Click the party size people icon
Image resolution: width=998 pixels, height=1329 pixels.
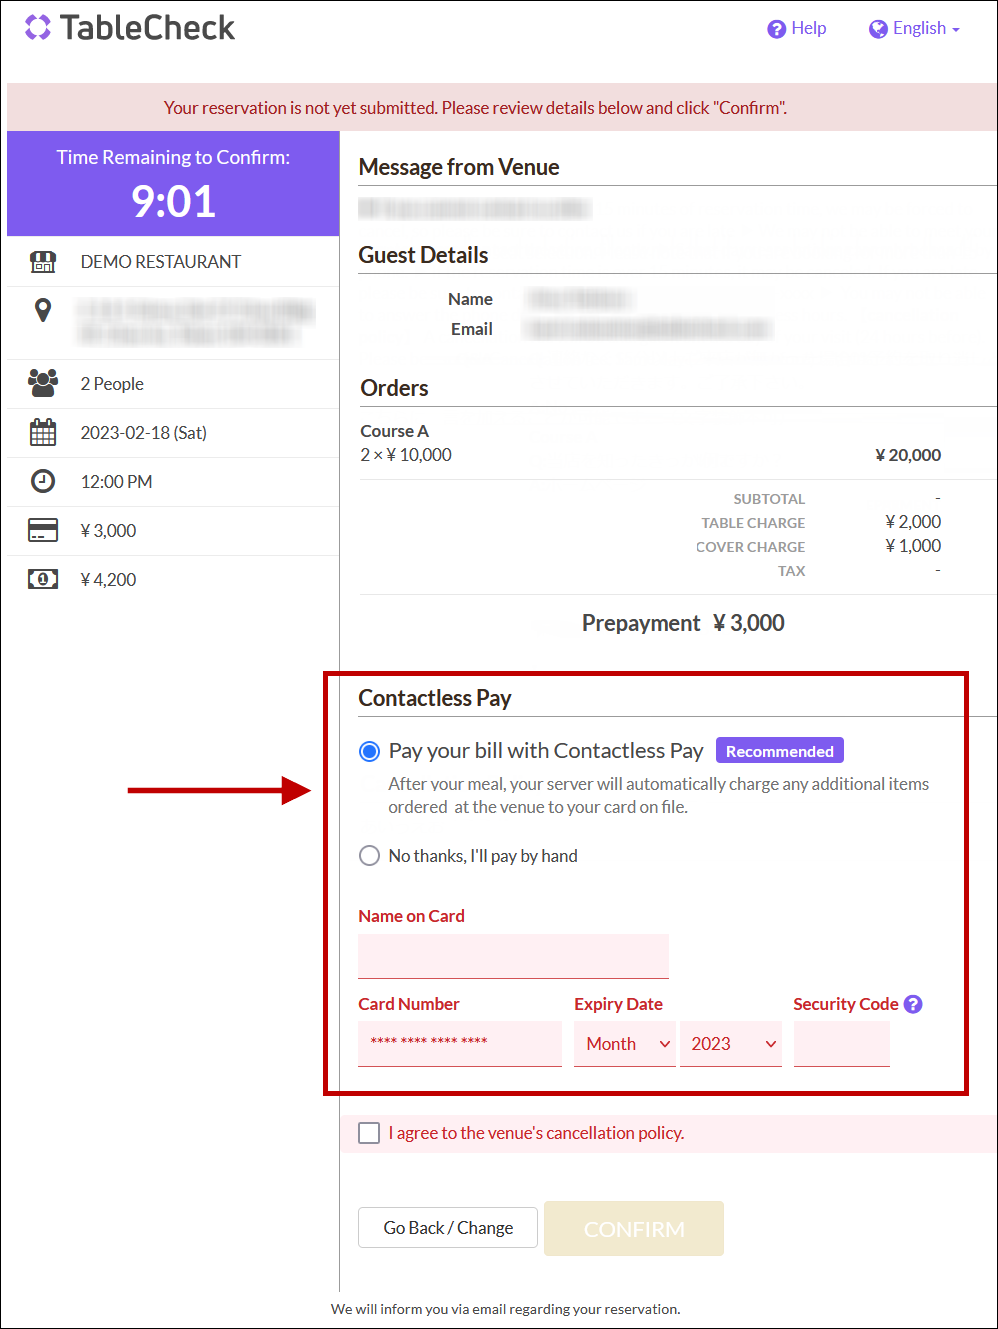(43, 383)
